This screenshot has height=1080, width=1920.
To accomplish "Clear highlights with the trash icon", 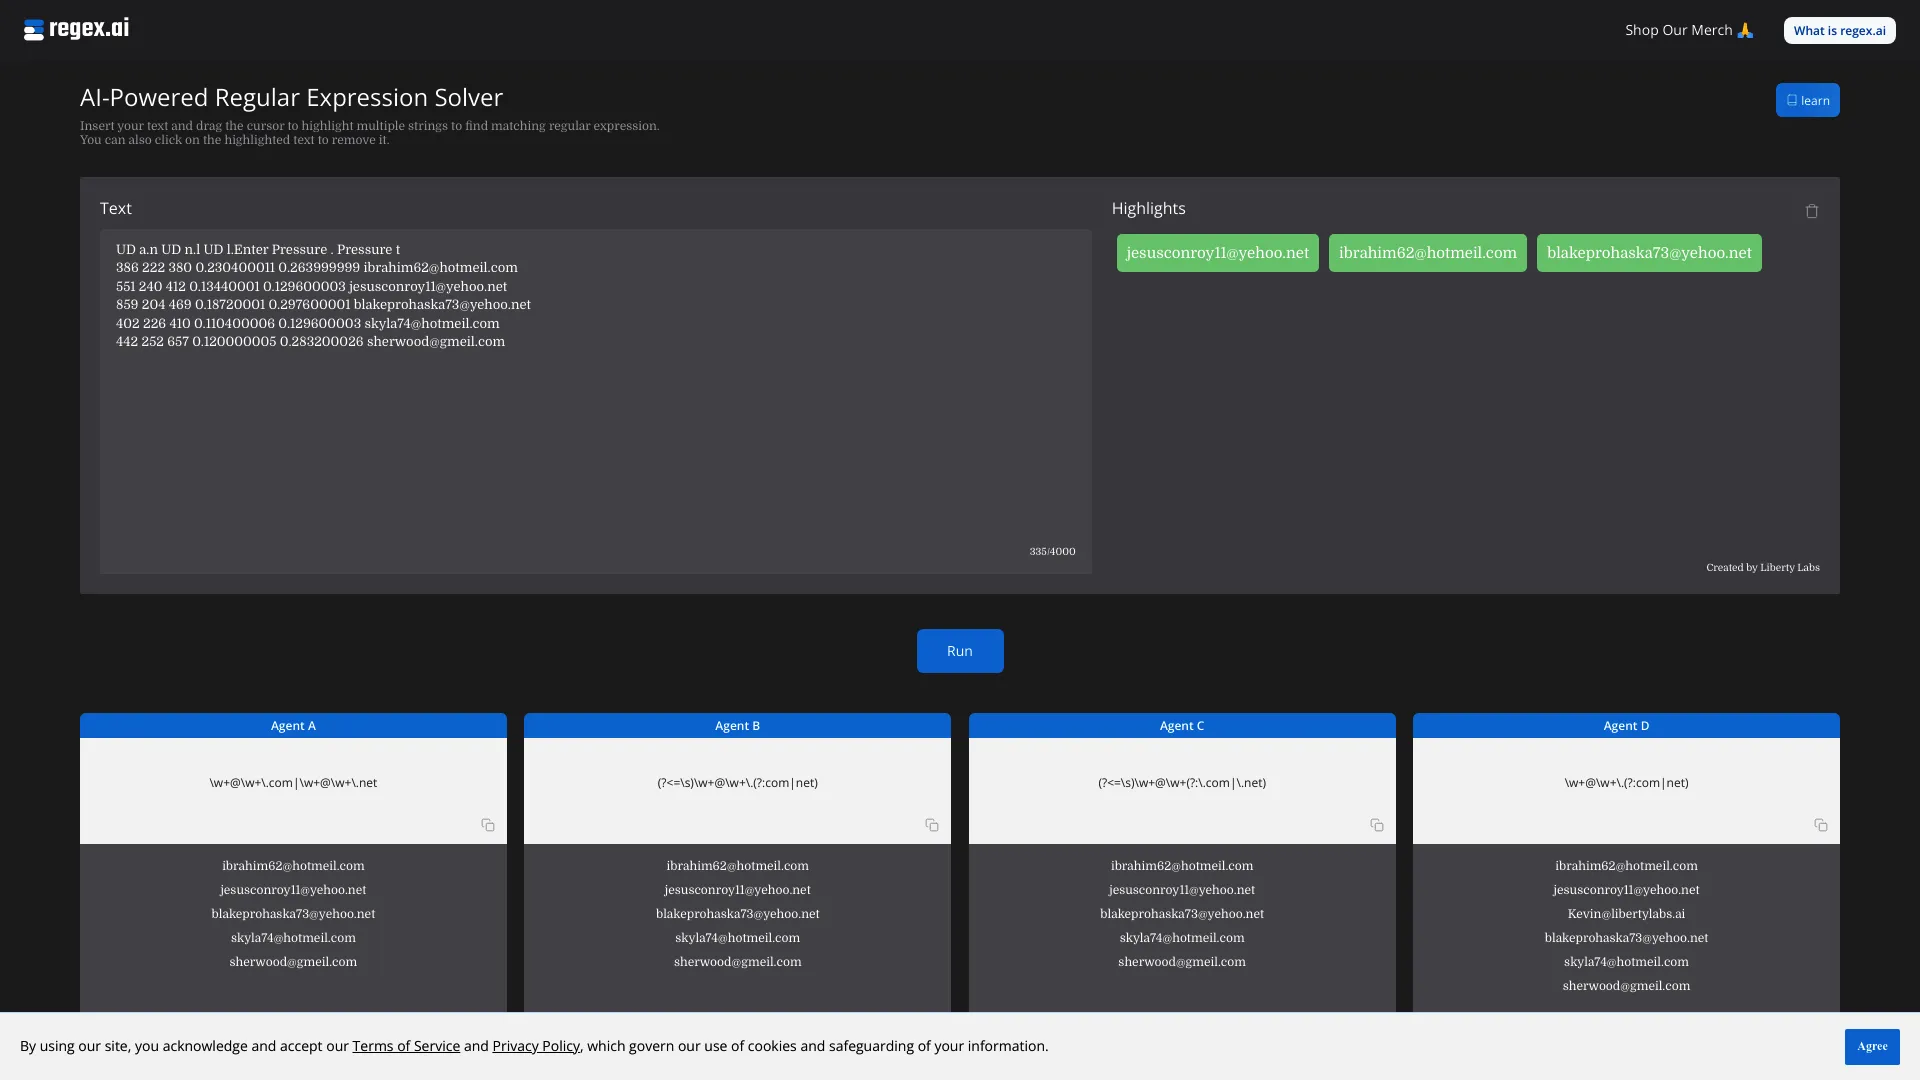I will pyautogui.click(x=1811, y=211).
